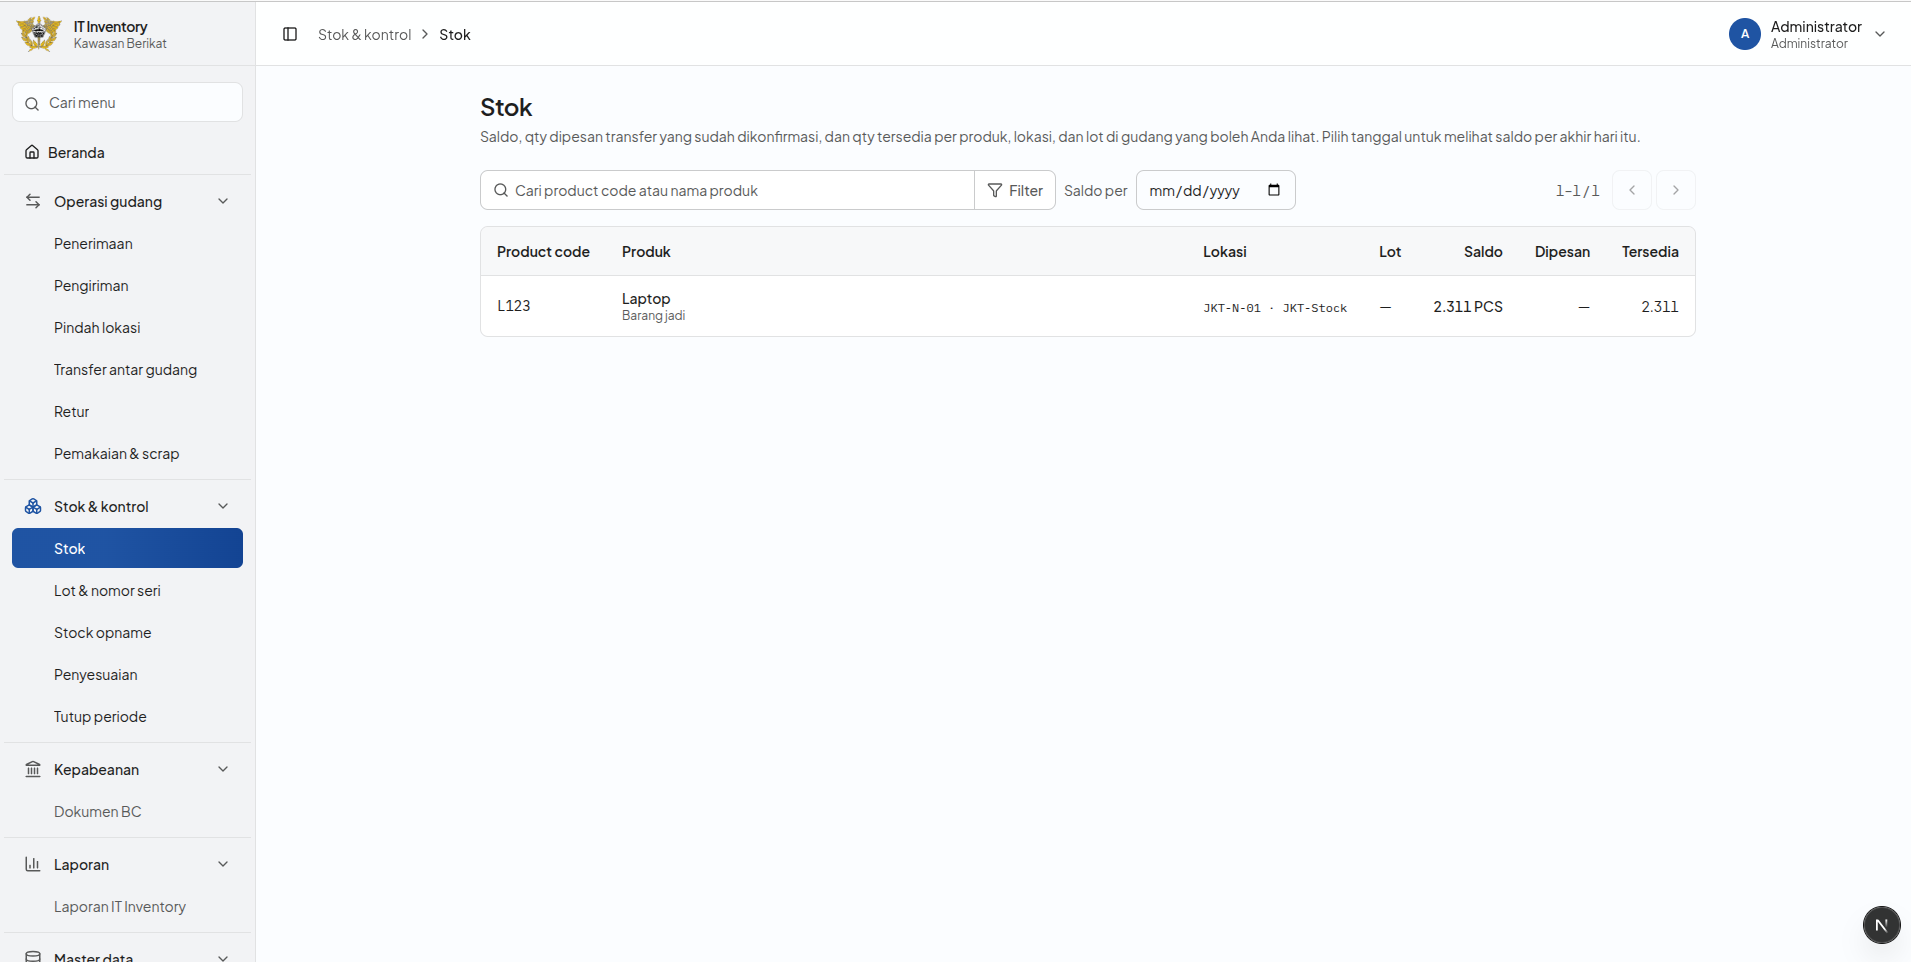Toggle the sidebar panel icon
This screenshot has width=1911, height=962.
290,34
